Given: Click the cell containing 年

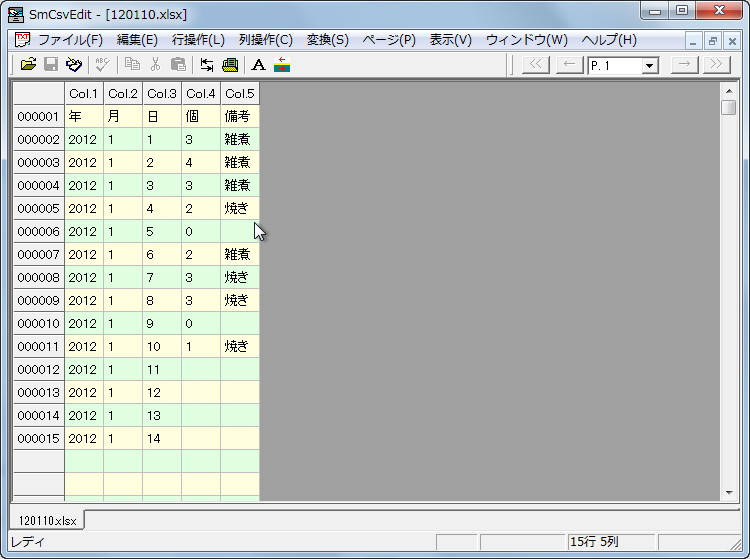Looking at the screenshot, I should 84,116.
